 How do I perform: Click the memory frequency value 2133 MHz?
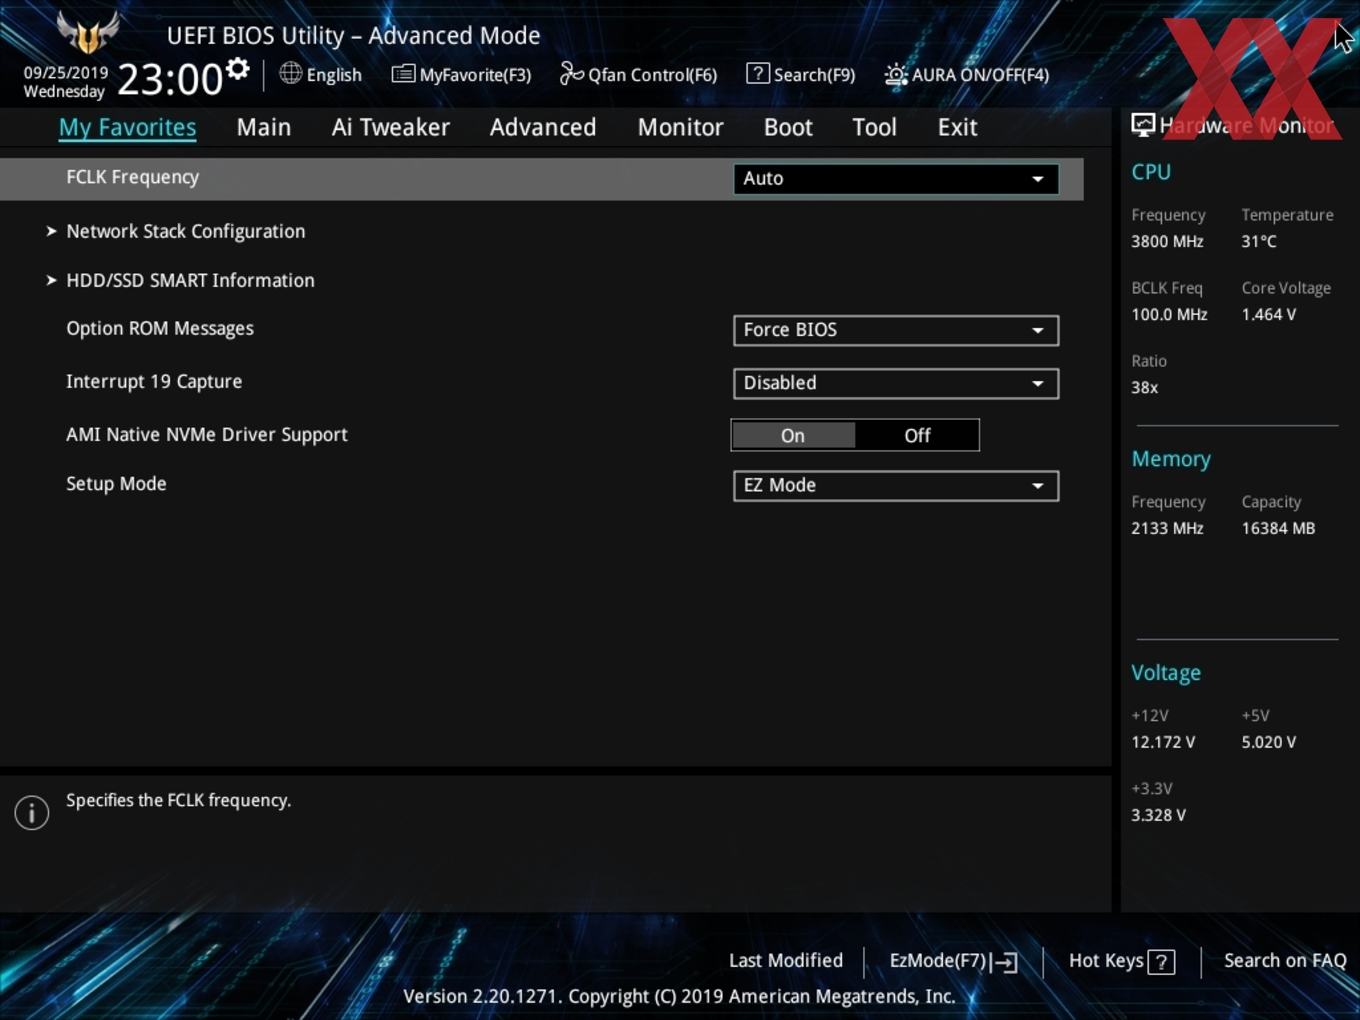1167,528
